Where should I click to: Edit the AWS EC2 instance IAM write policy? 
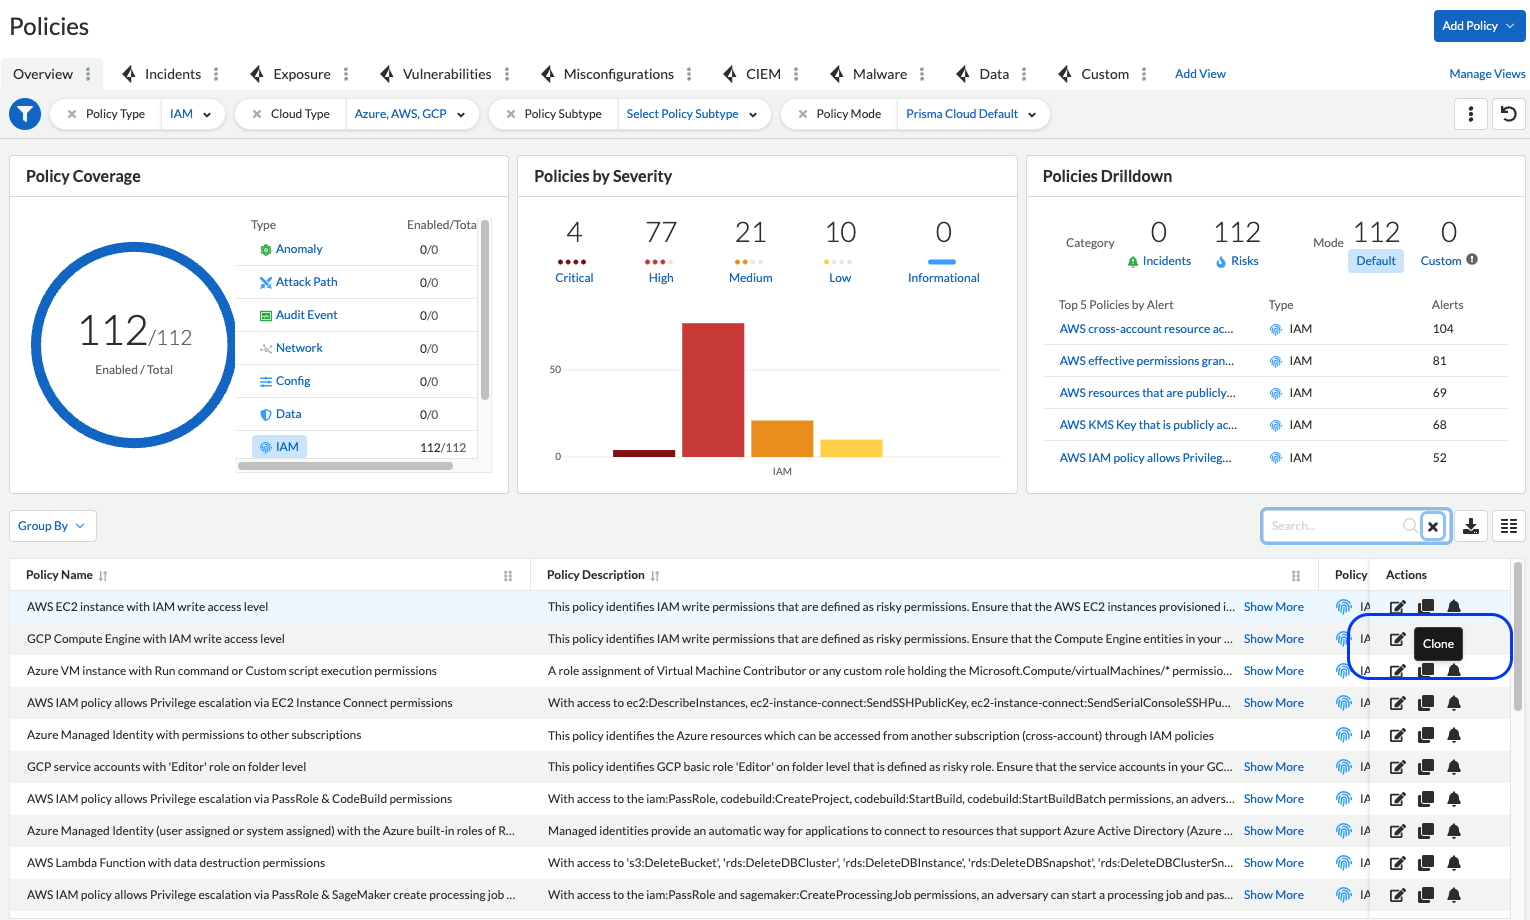pyautogui.click(x=1398, y=607)
